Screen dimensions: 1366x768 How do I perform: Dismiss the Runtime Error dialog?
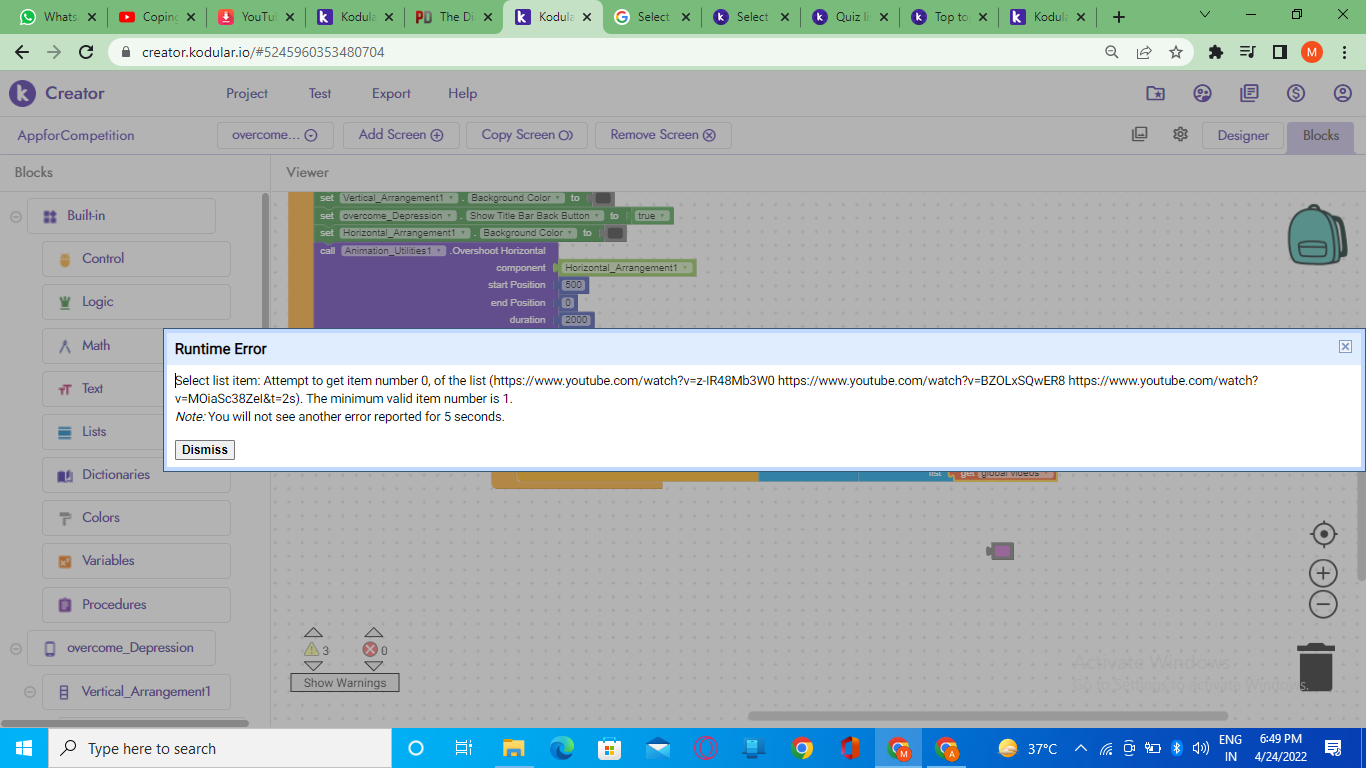[x=205, y=450]
